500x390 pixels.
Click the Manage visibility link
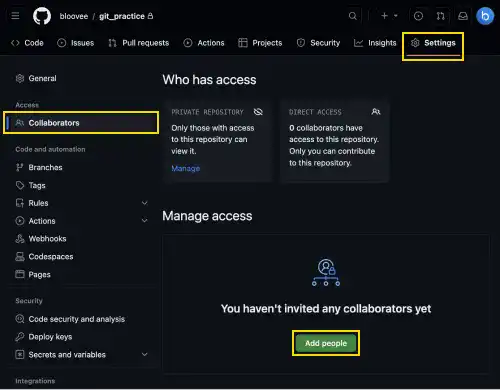186,168
